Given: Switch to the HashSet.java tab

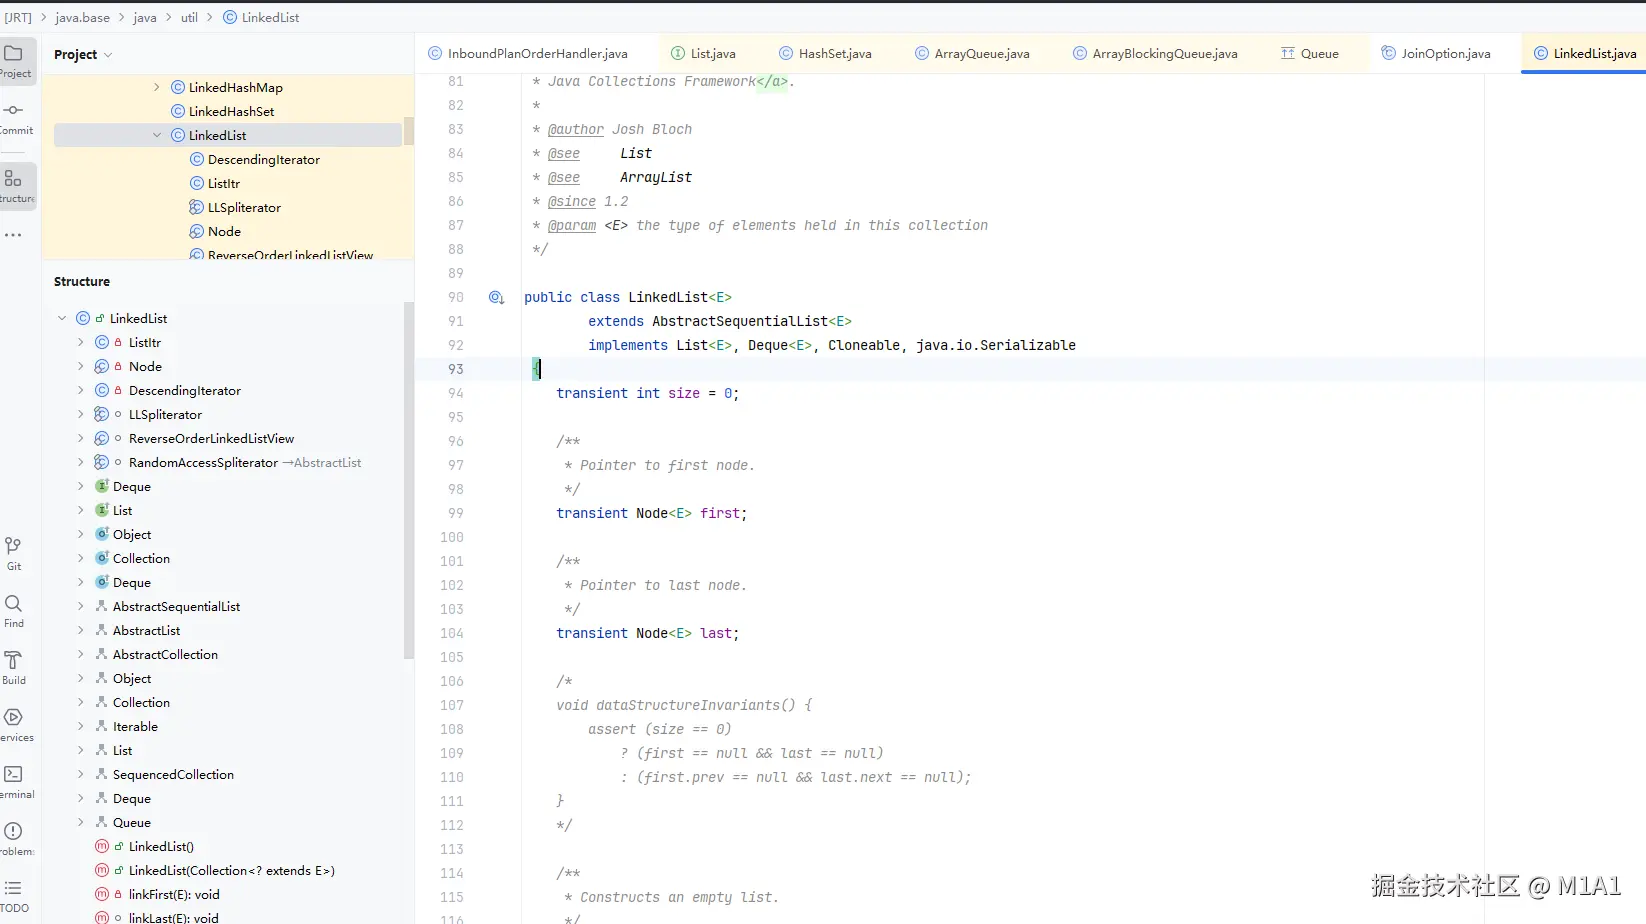Looking at the screenshot, I should (x=825, y=53).
